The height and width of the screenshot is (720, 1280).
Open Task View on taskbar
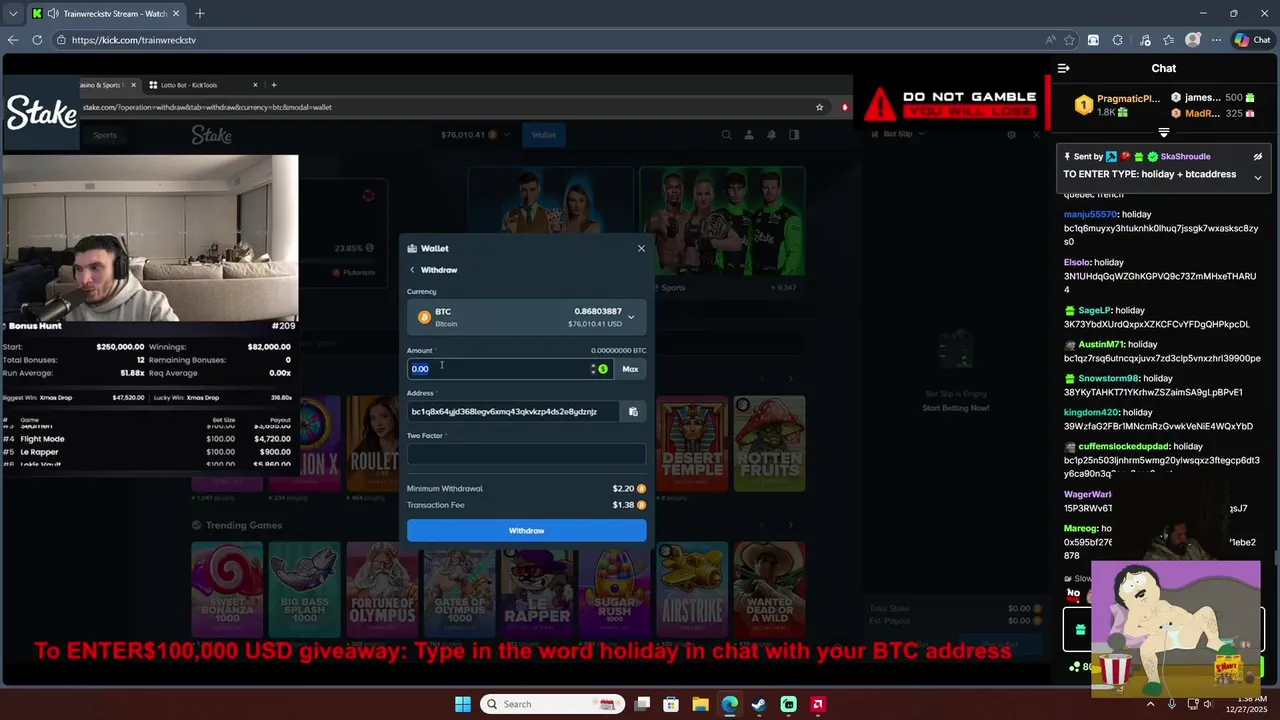(643, 704)
